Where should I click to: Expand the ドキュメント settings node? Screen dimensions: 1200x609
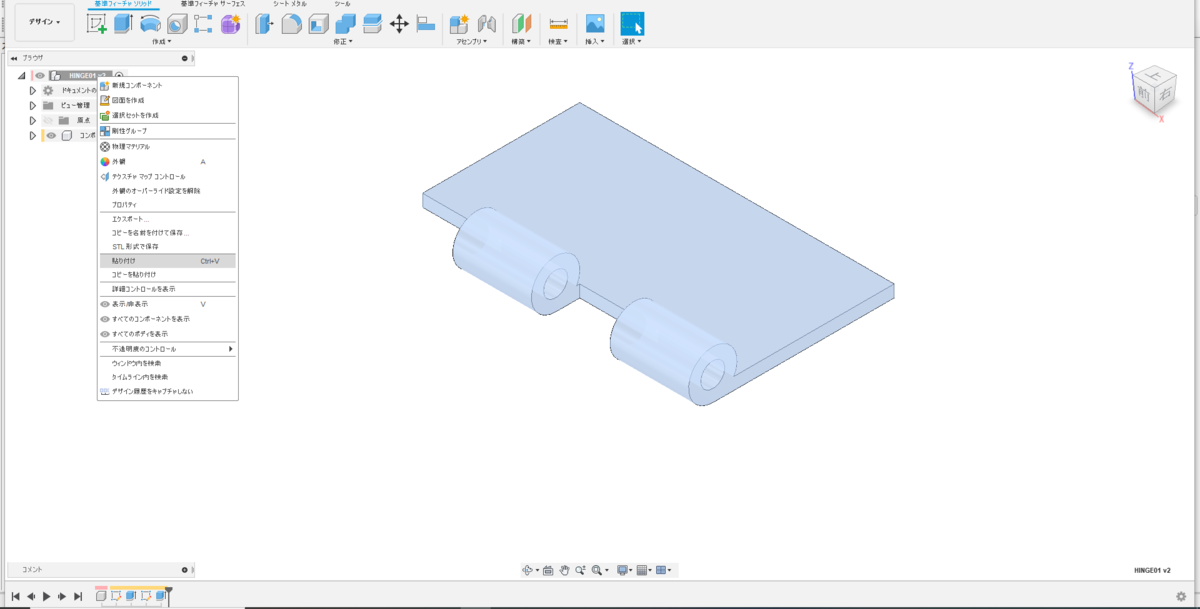(x=32, y=90)
